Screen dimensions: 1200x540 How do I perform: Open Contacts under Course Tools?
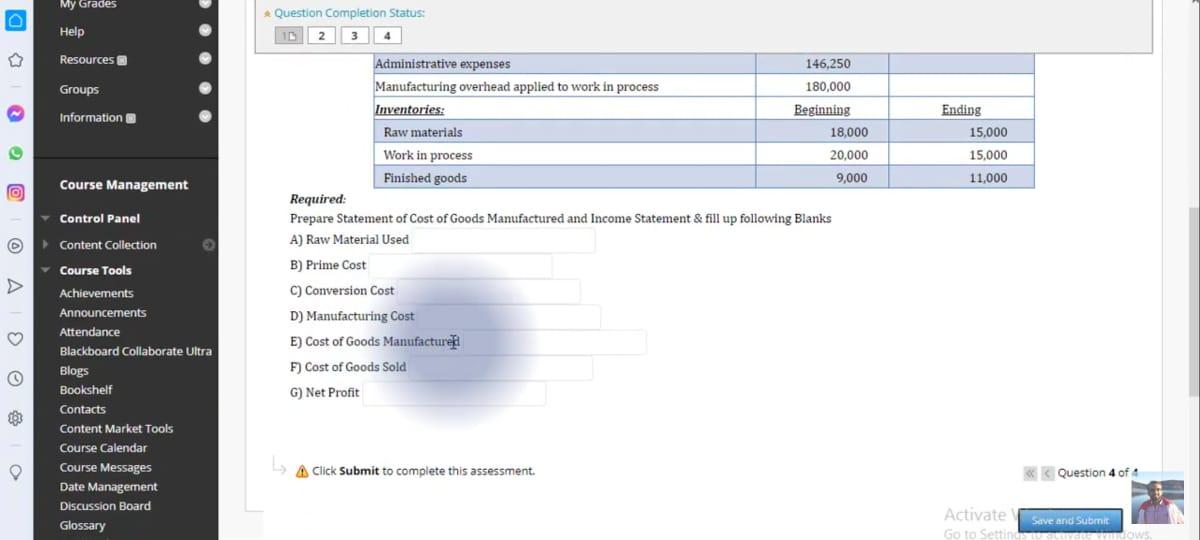(82, 409)
